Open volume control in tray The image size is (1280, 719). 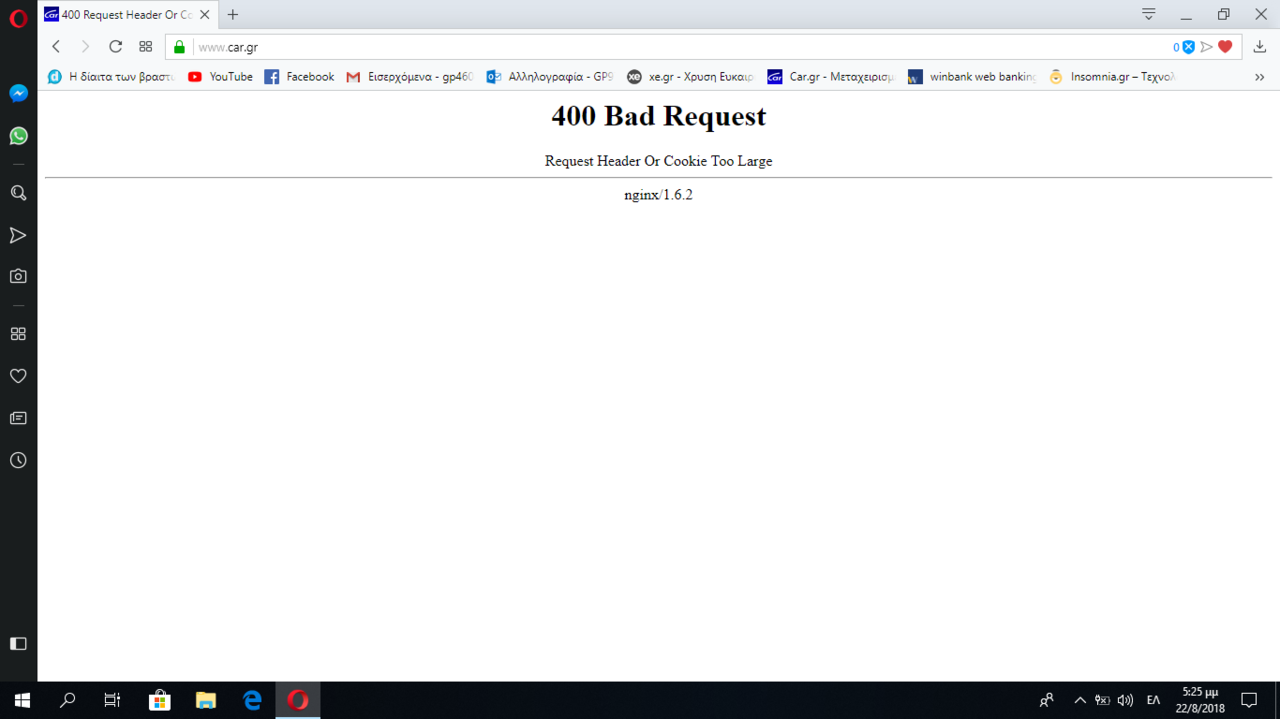(1125, 700)
